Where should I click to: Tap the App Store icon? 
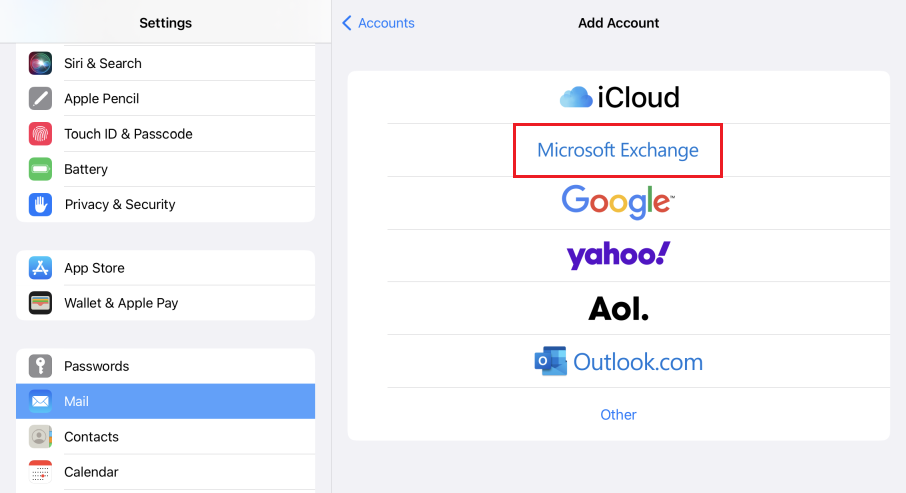coord(40,268)
